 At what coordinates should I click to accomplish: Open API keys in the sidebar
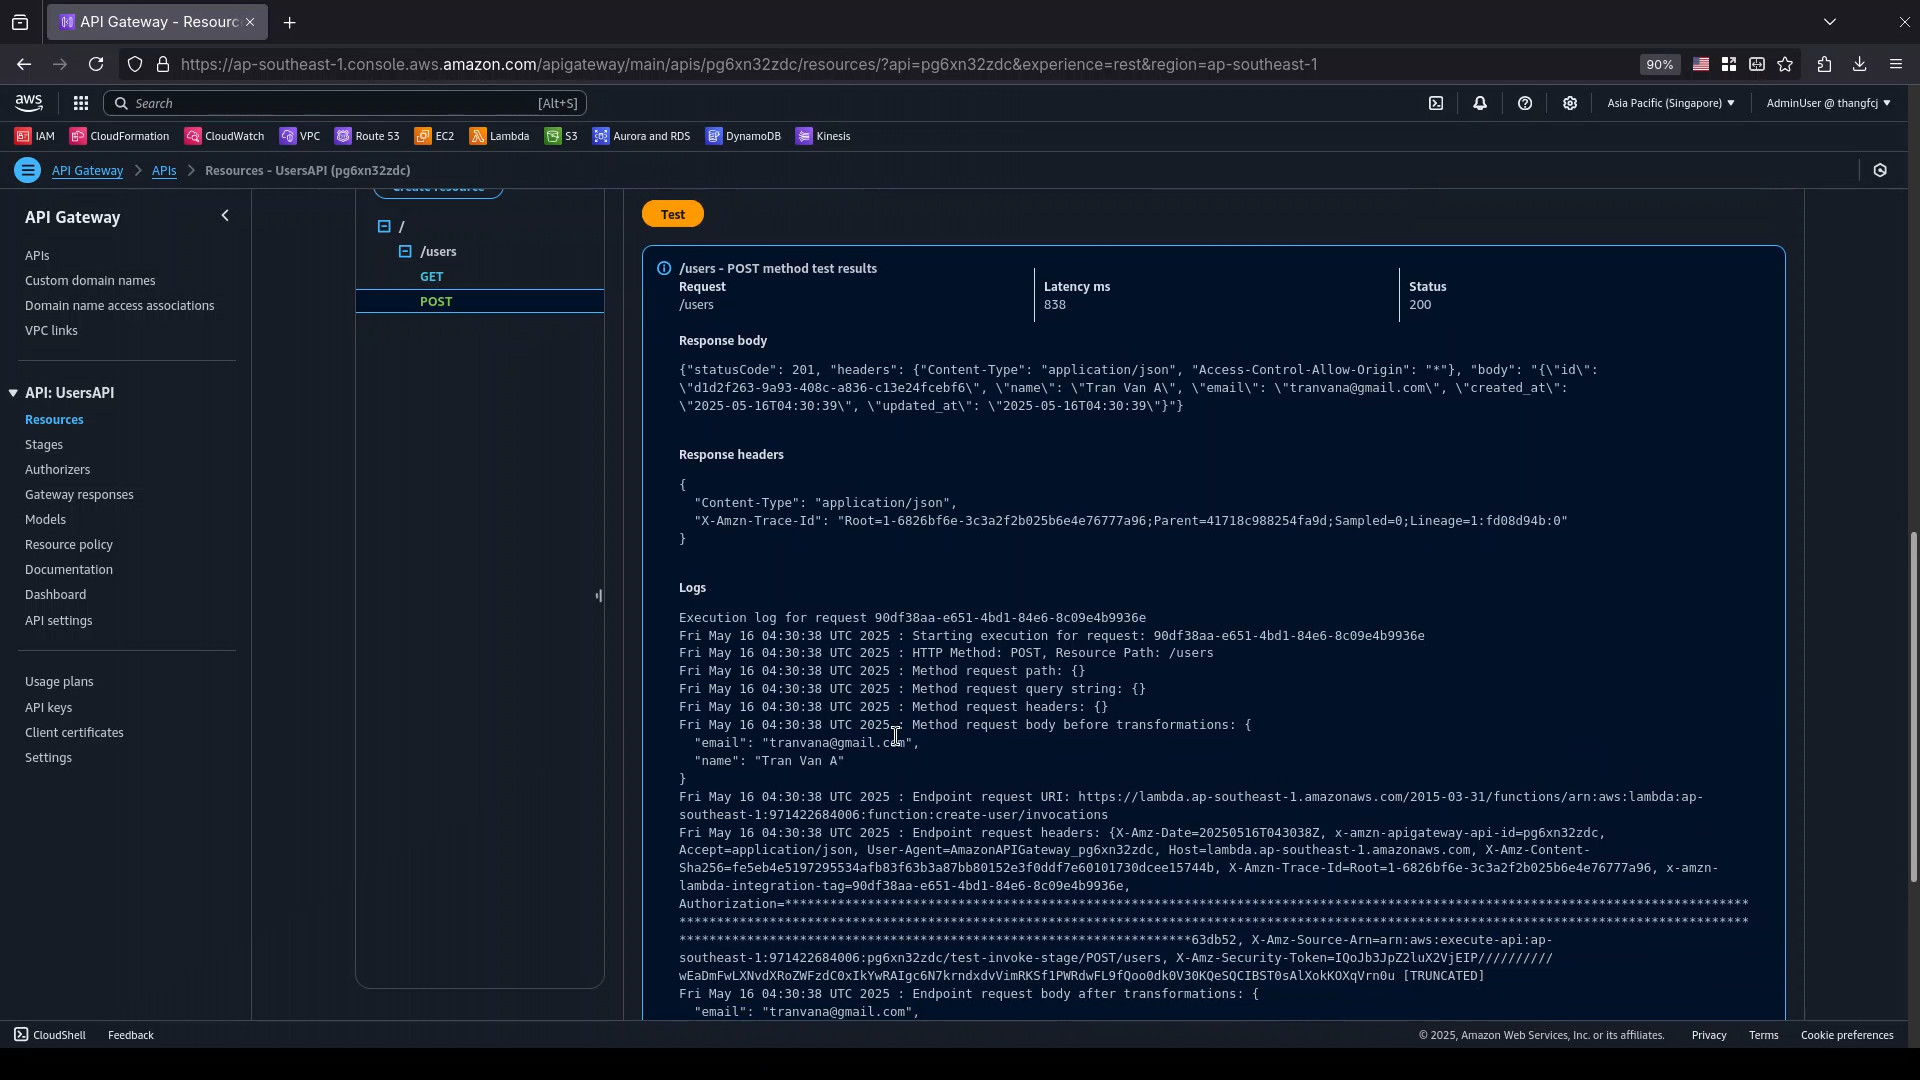48,708
